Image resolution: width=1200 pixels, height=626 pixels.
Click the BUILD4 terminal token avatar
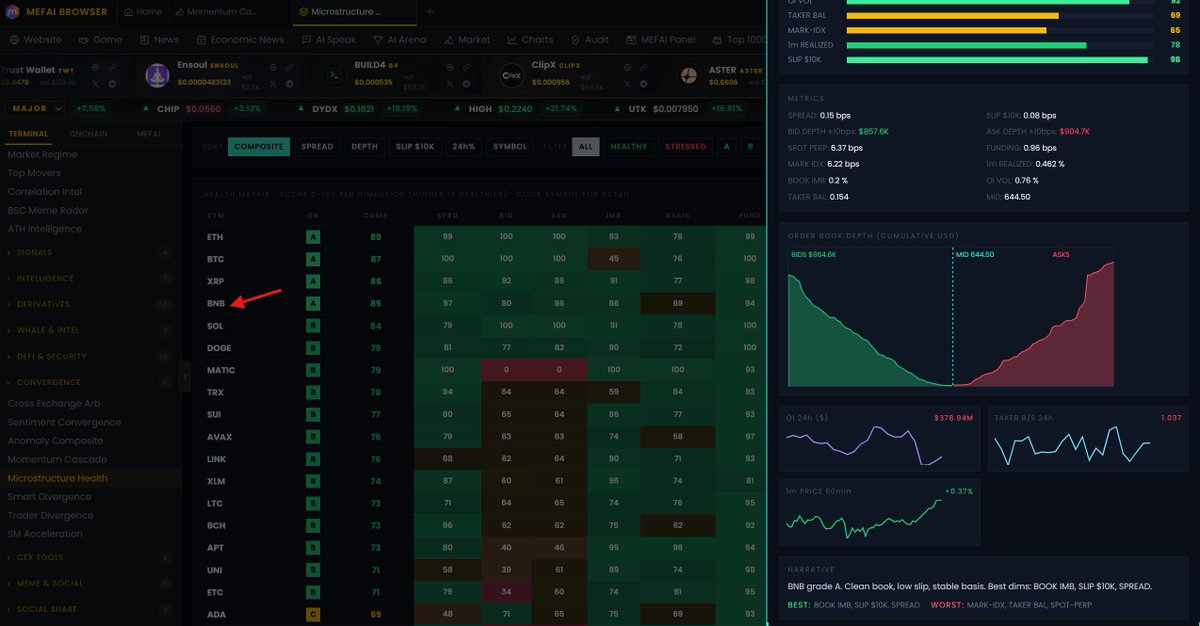pyautogui.click(x=335, y=75)
